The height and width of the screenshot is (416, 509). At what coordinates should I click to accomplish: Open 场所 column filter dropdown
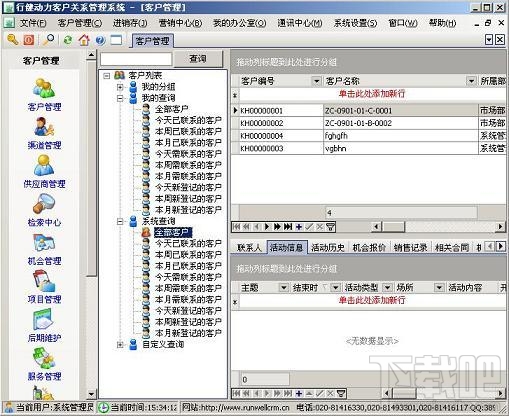click(x=439, y=287)
